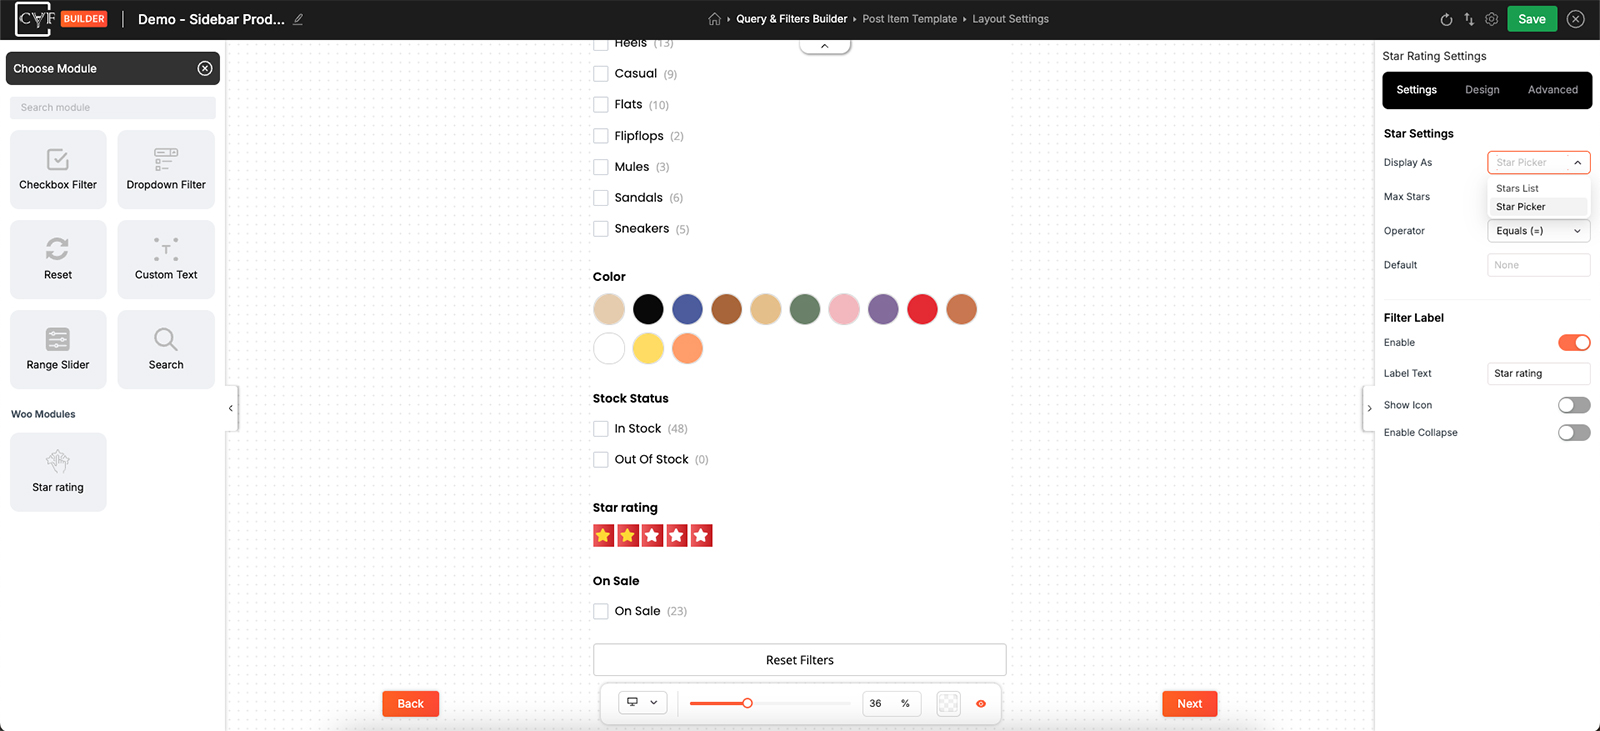Image resolution: width=1600 pixels, height=731 pixels.
Task: Open the Display As dropdown
Action: click(1539, 162)
